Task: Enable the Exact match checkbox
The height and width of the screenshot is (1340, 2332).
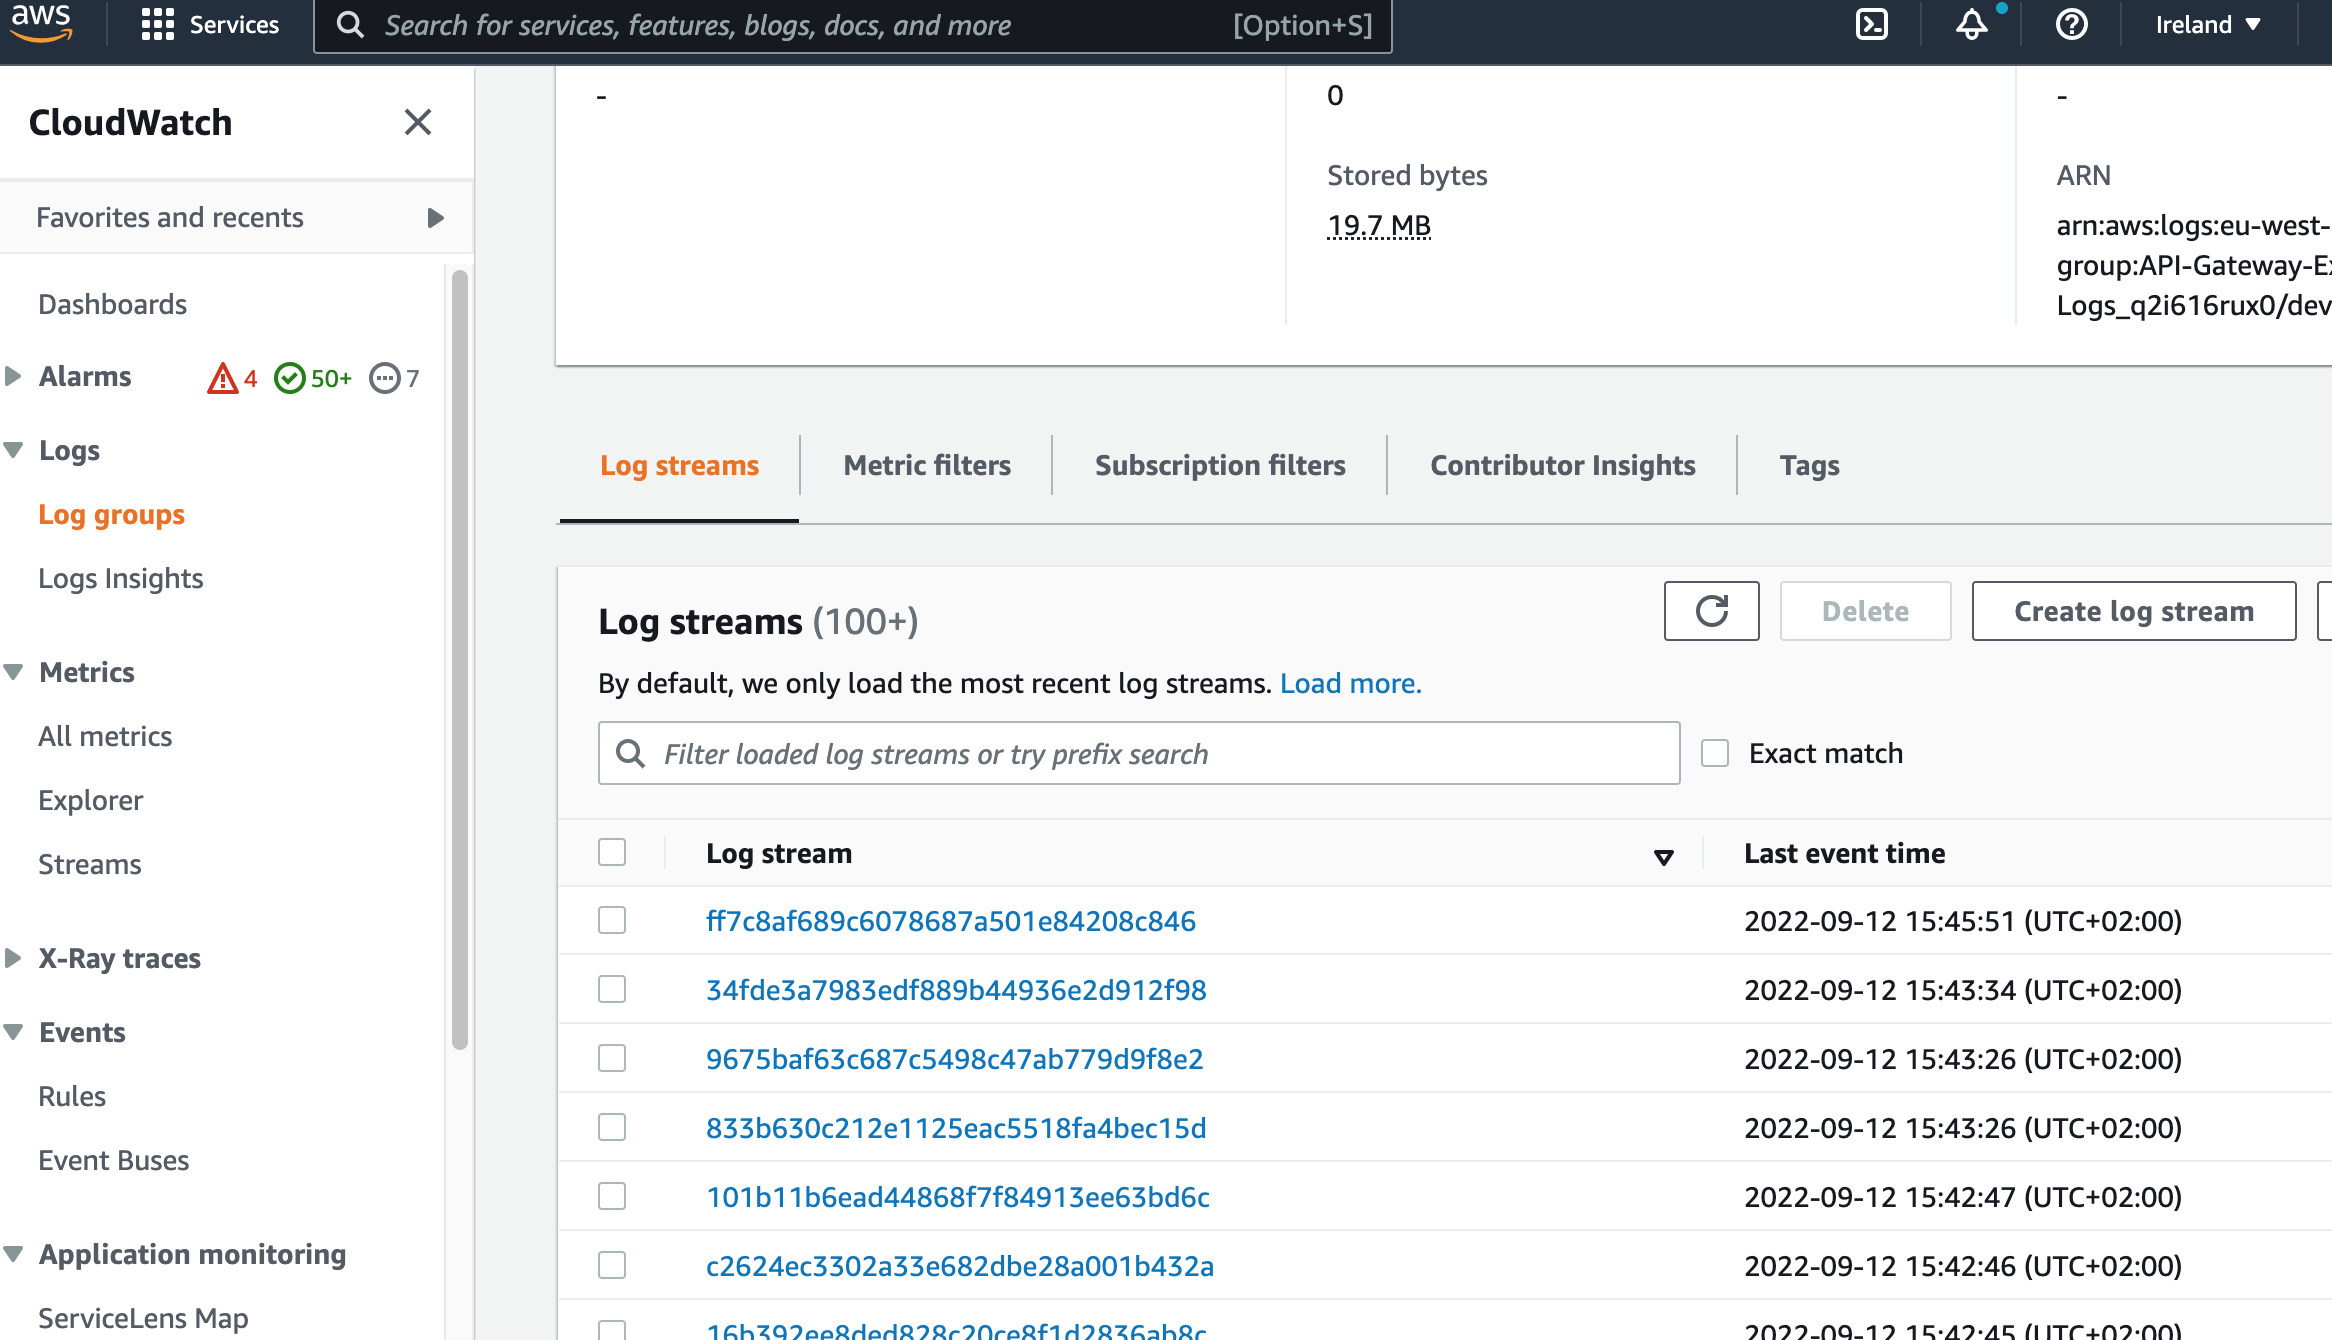Action: [x=1715, y=753]
